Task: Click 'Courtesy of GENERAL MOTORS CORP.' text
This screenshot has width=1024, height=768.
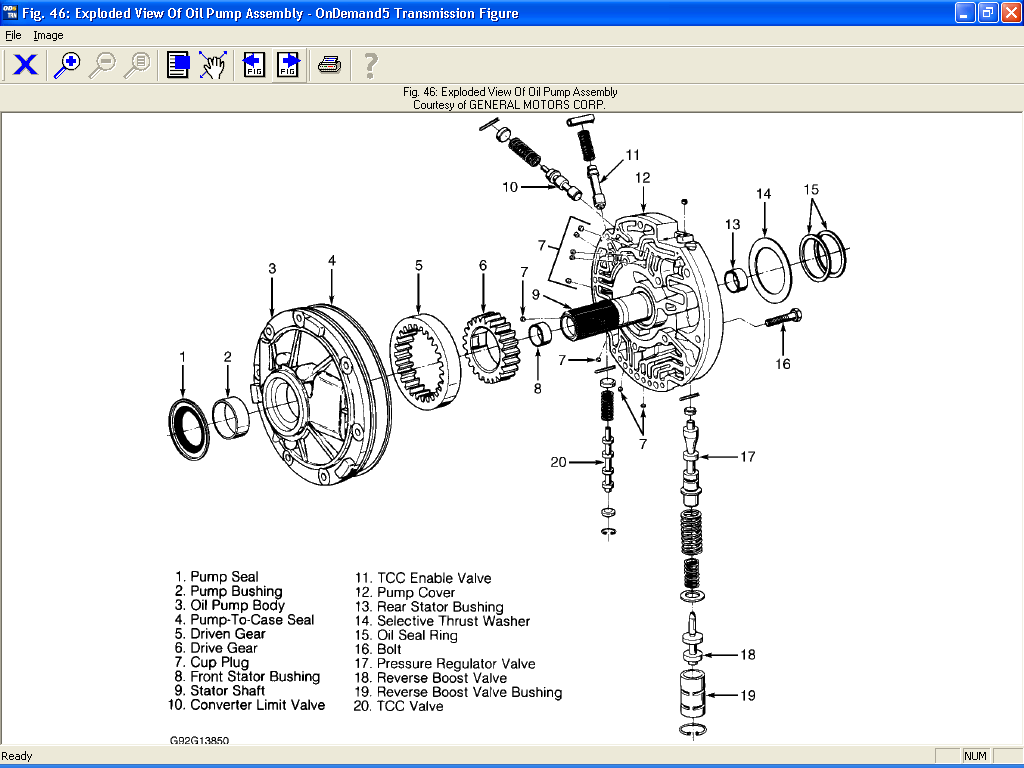Action: click(509, 104)
